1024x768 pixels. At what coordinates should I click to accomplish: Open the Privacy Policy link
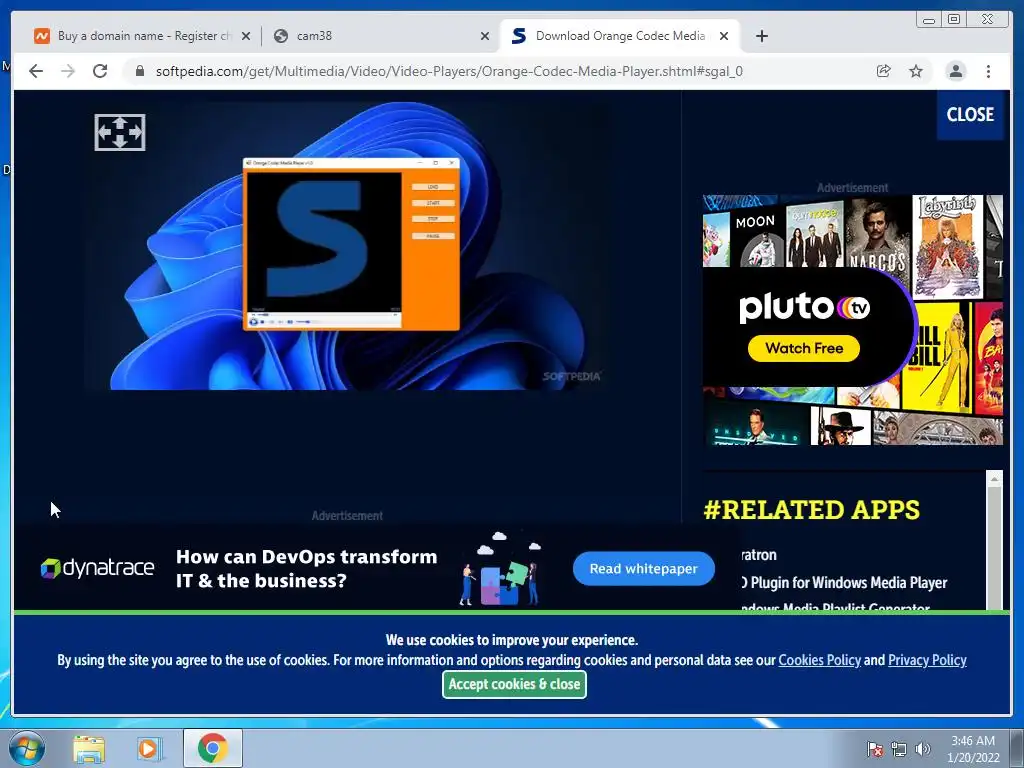point(927,660)
